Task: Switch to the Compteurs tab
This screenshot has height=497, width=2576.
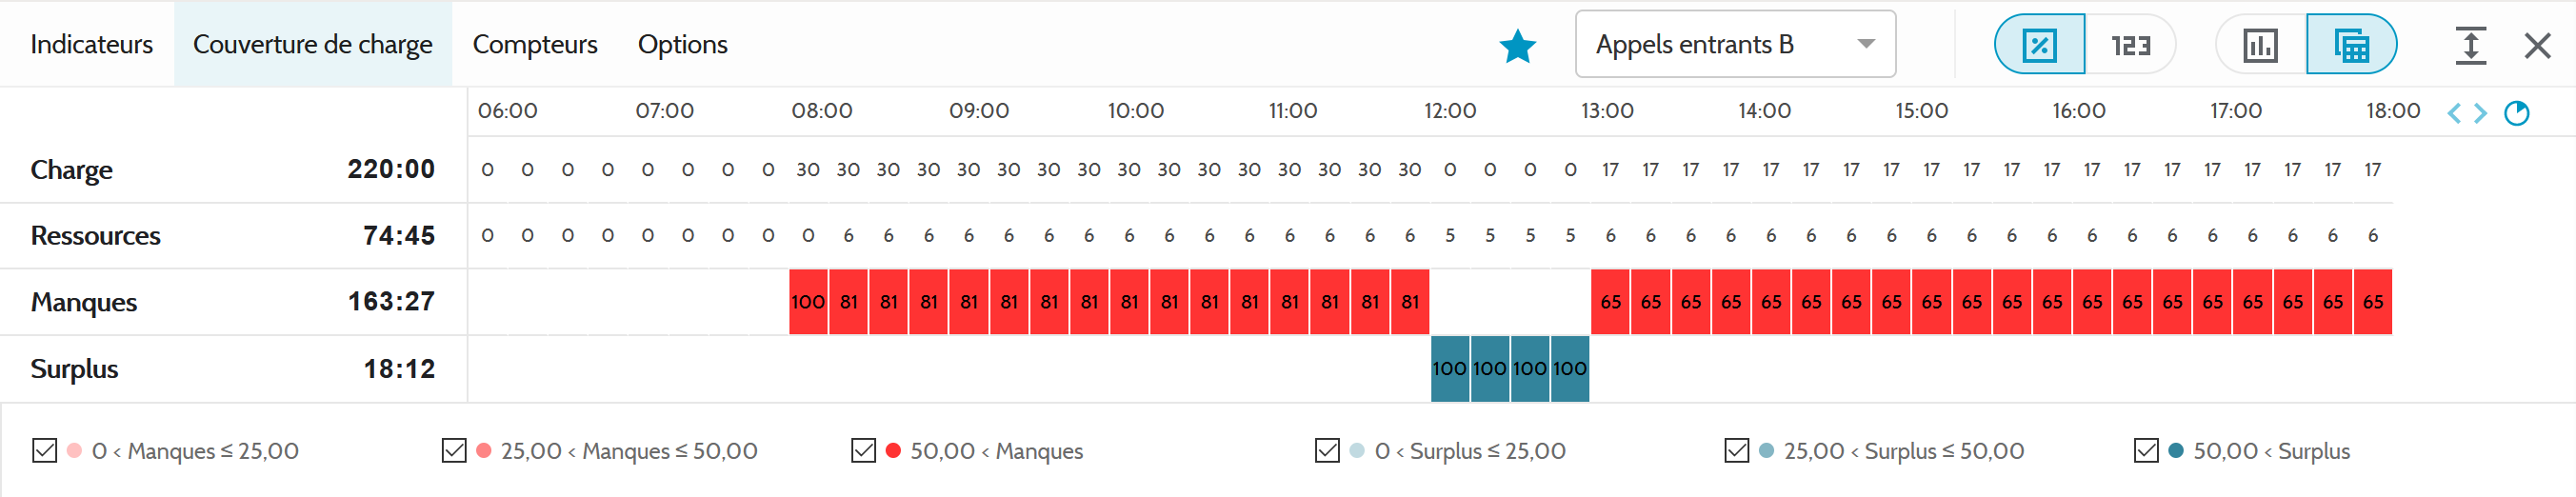Action: pos(535,44)
